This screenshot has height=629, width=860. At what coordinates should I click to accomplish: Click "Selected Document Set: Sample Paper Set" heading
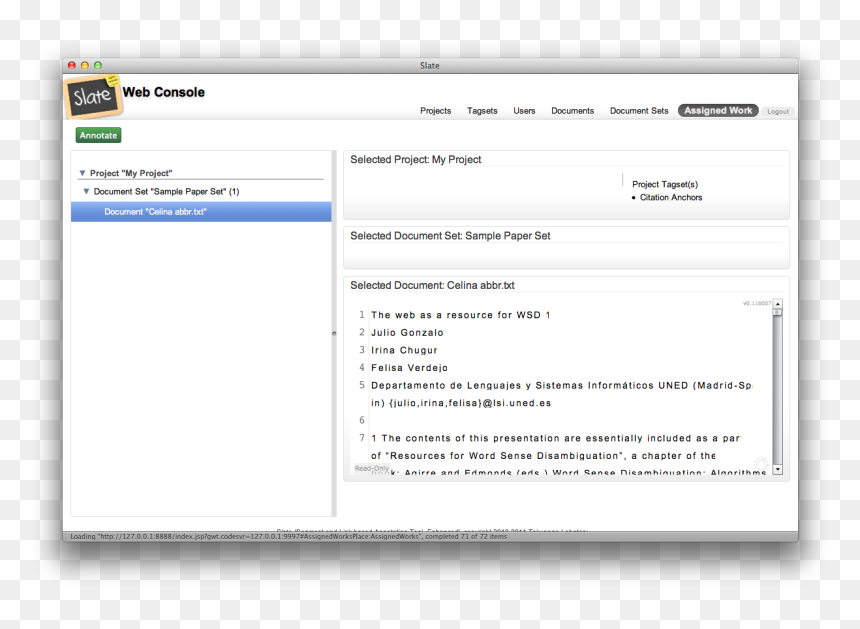point(450,236)
